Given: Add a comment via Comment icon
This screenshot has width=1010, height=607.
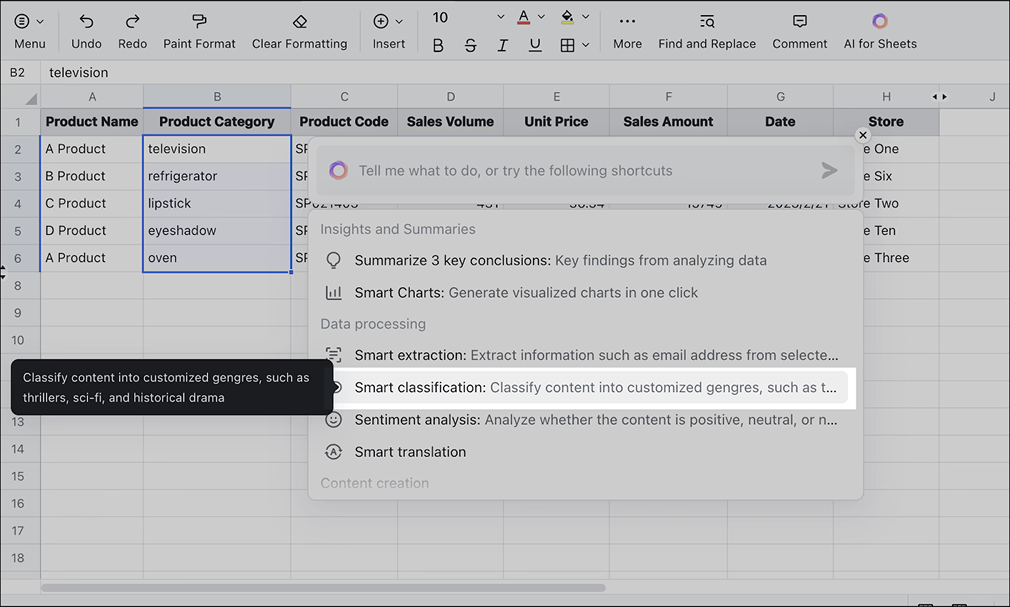Looking at the screenshot, I should (x=799, y=21).
